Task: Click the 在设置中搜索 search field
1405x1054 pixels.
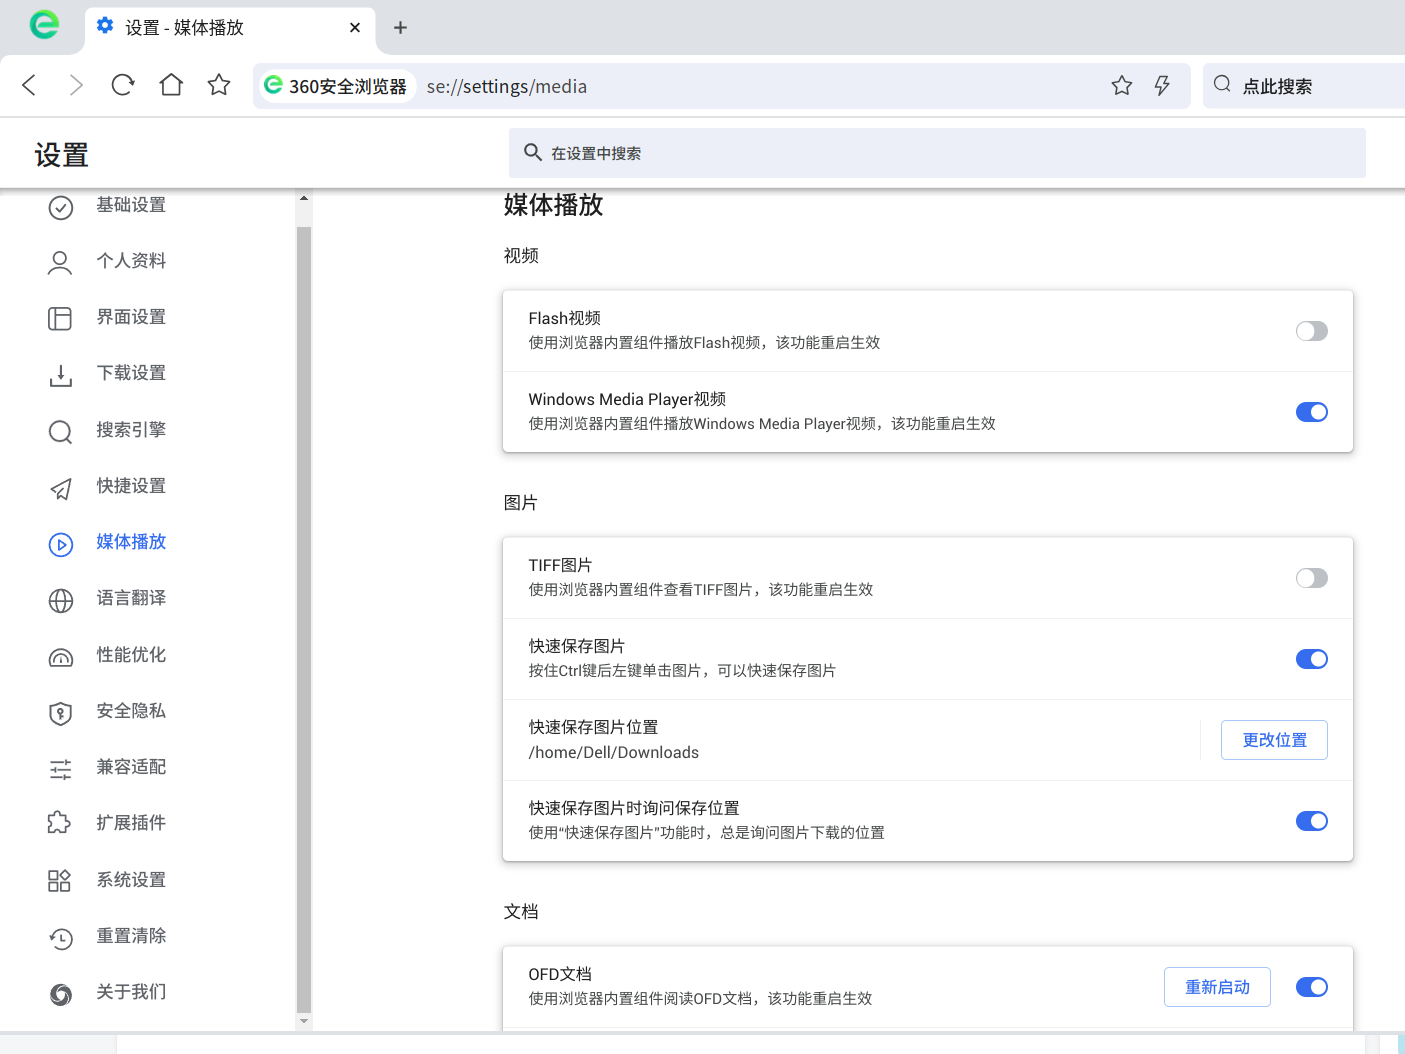Action: click(x=937, y=153)
